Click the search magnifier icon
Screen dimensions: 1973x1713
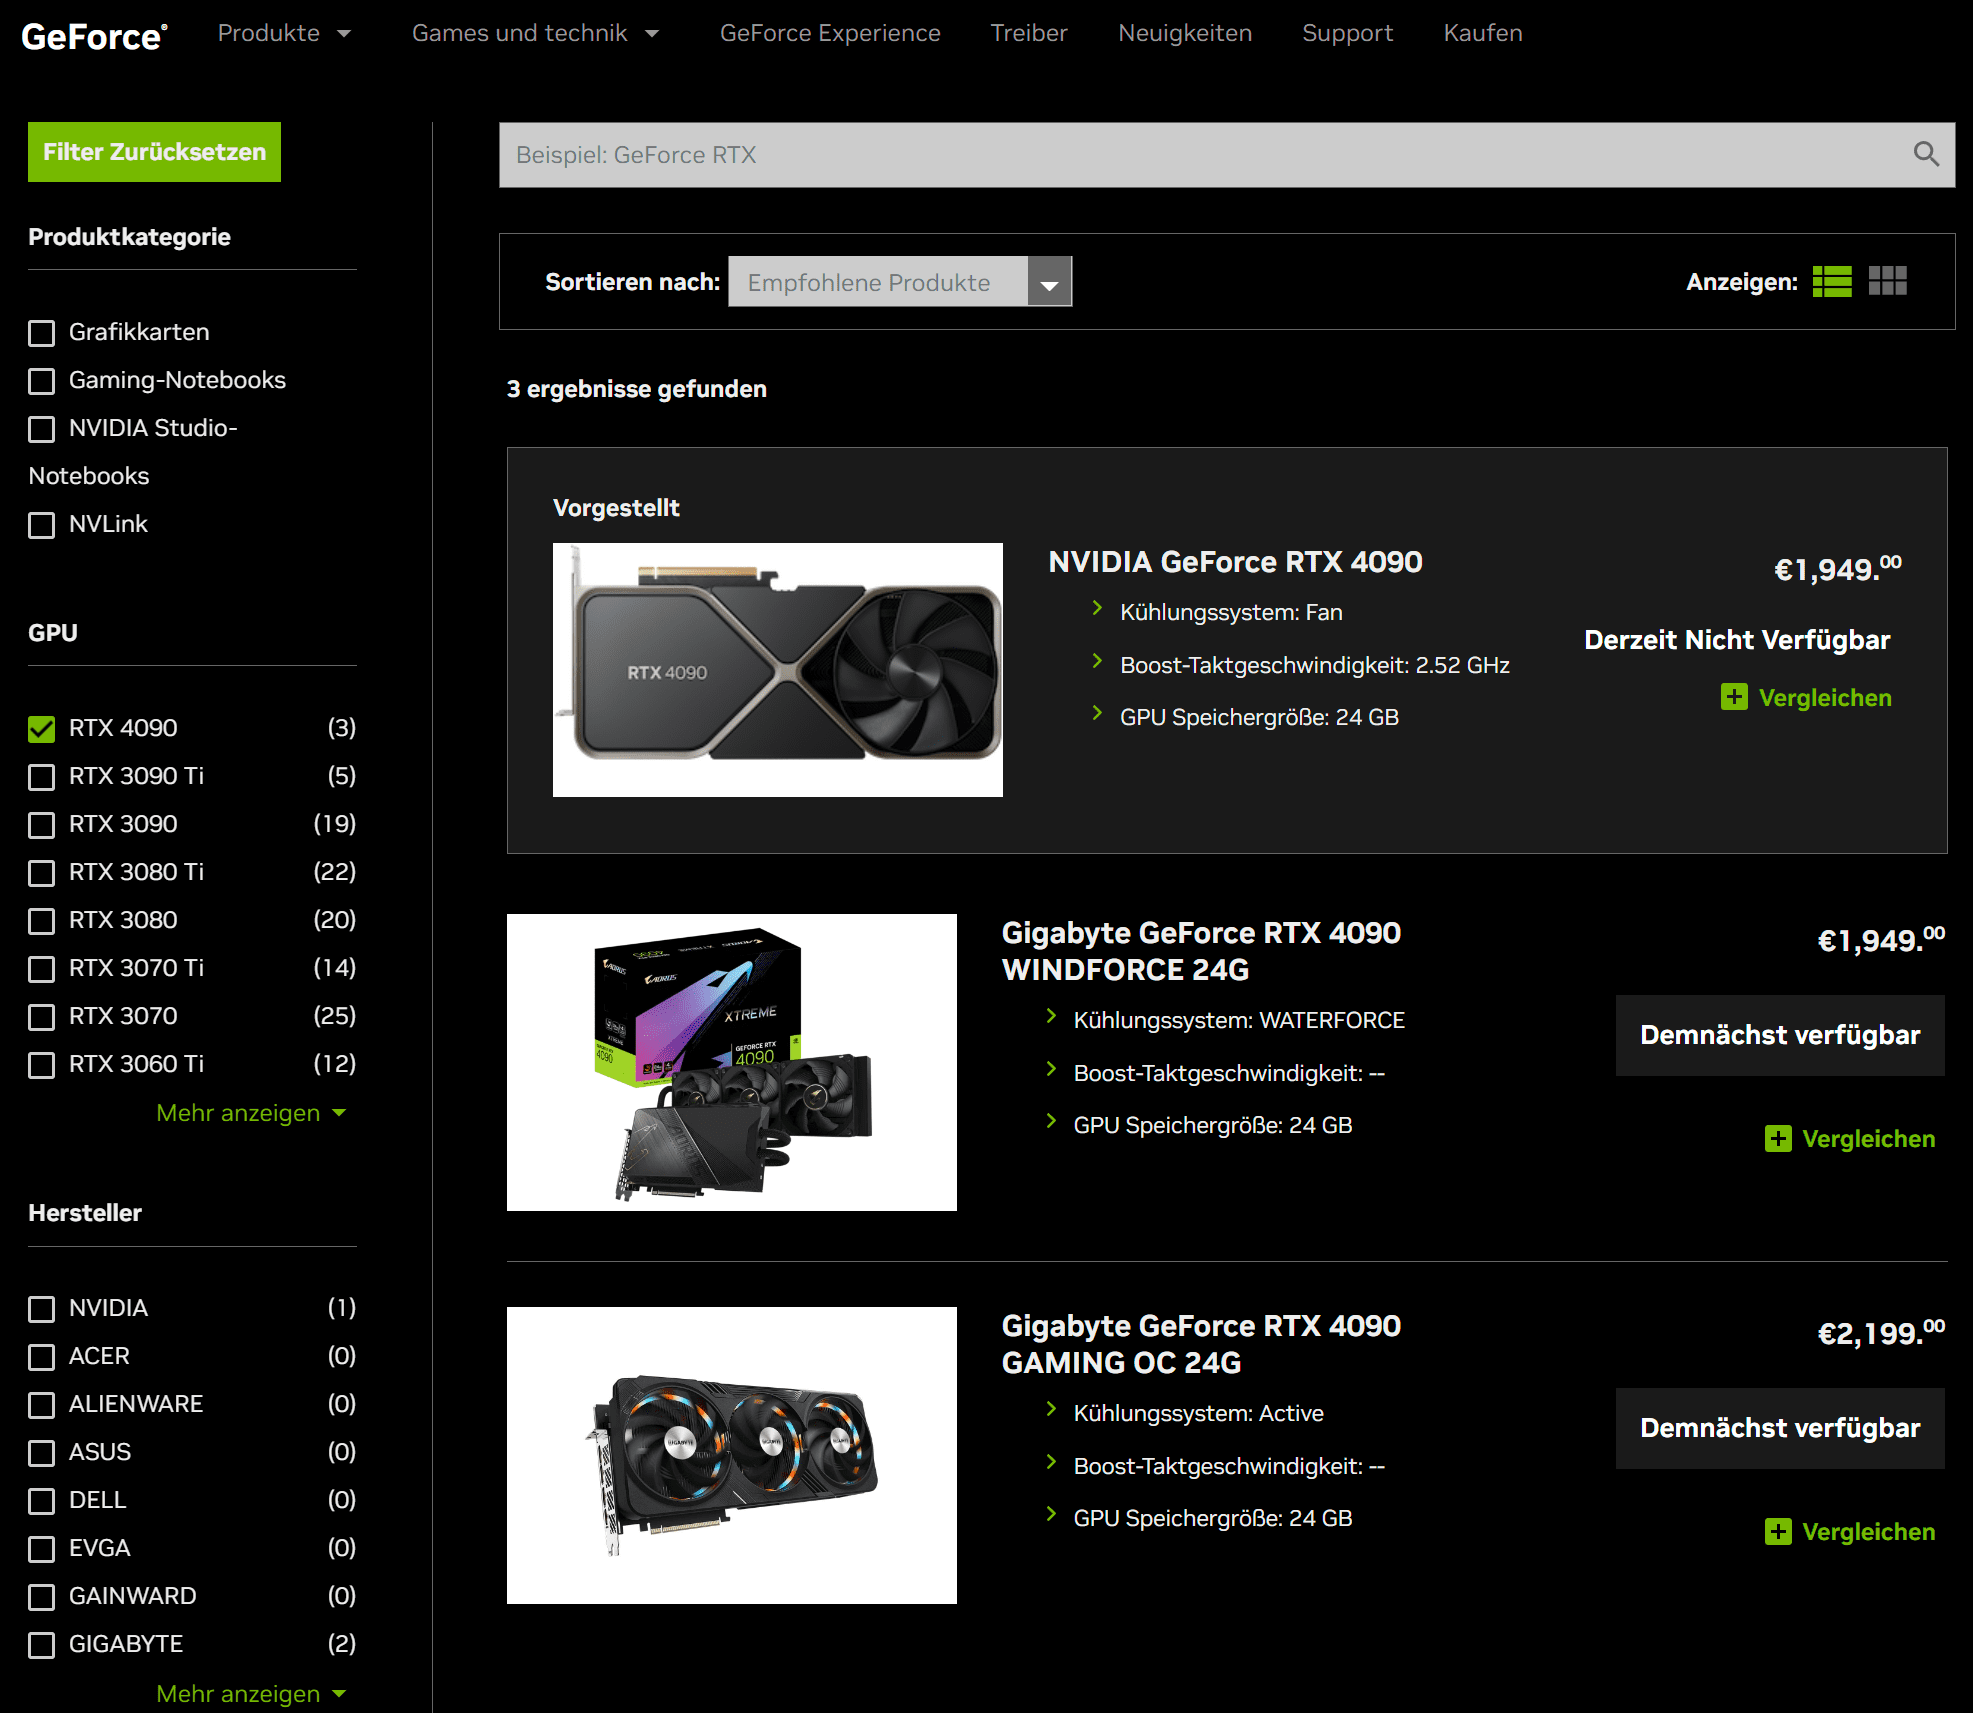coord(1926,154)
